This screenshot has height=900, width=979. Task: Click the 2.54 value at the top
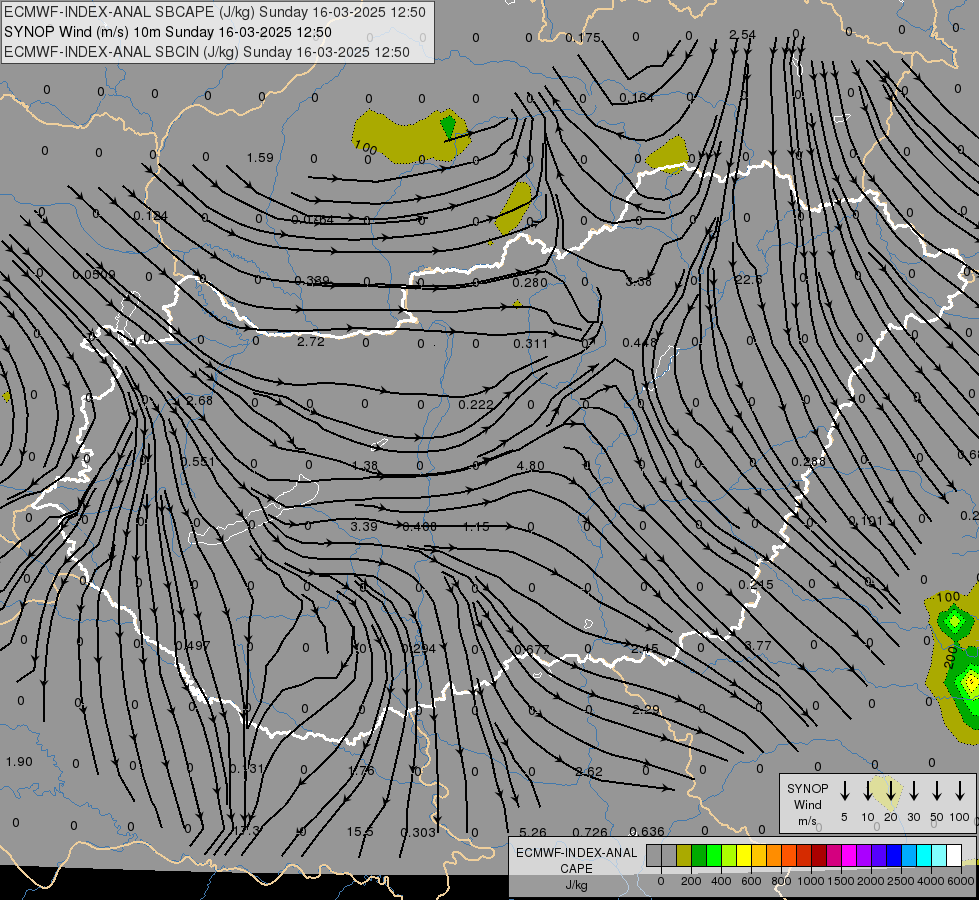(742, 34)
